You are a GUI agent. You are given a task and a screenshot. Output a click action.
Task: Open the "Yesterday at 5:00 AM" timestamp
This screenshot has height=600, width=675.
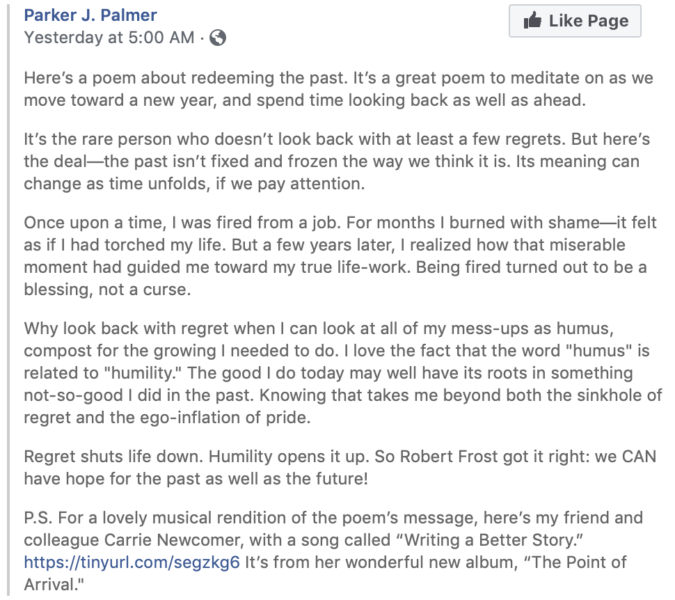(x=109, y=37)
